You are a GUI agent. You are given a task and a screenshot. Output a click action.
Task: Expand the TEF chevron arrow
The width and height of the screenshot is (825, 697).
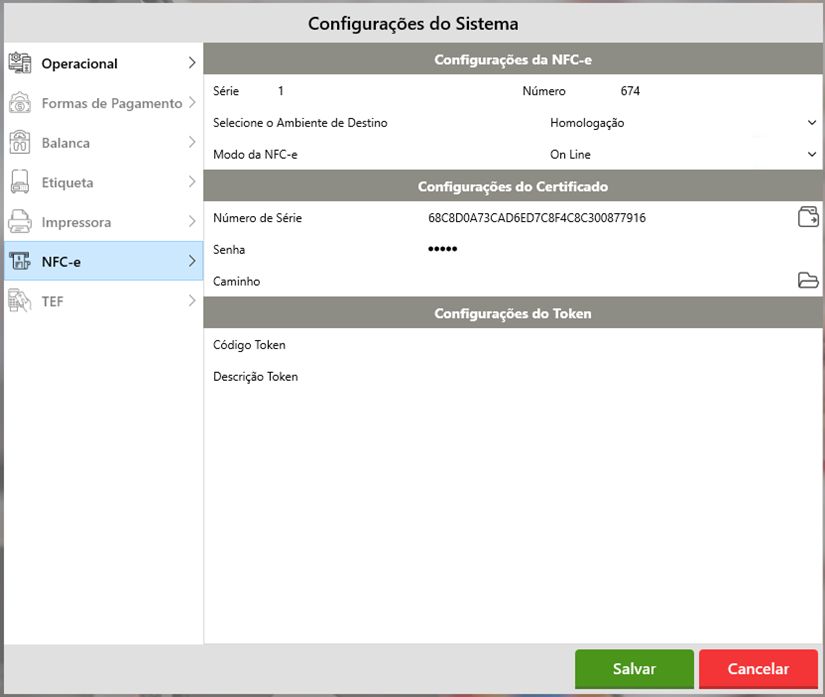pyautogui.click(x=191, y=301)
